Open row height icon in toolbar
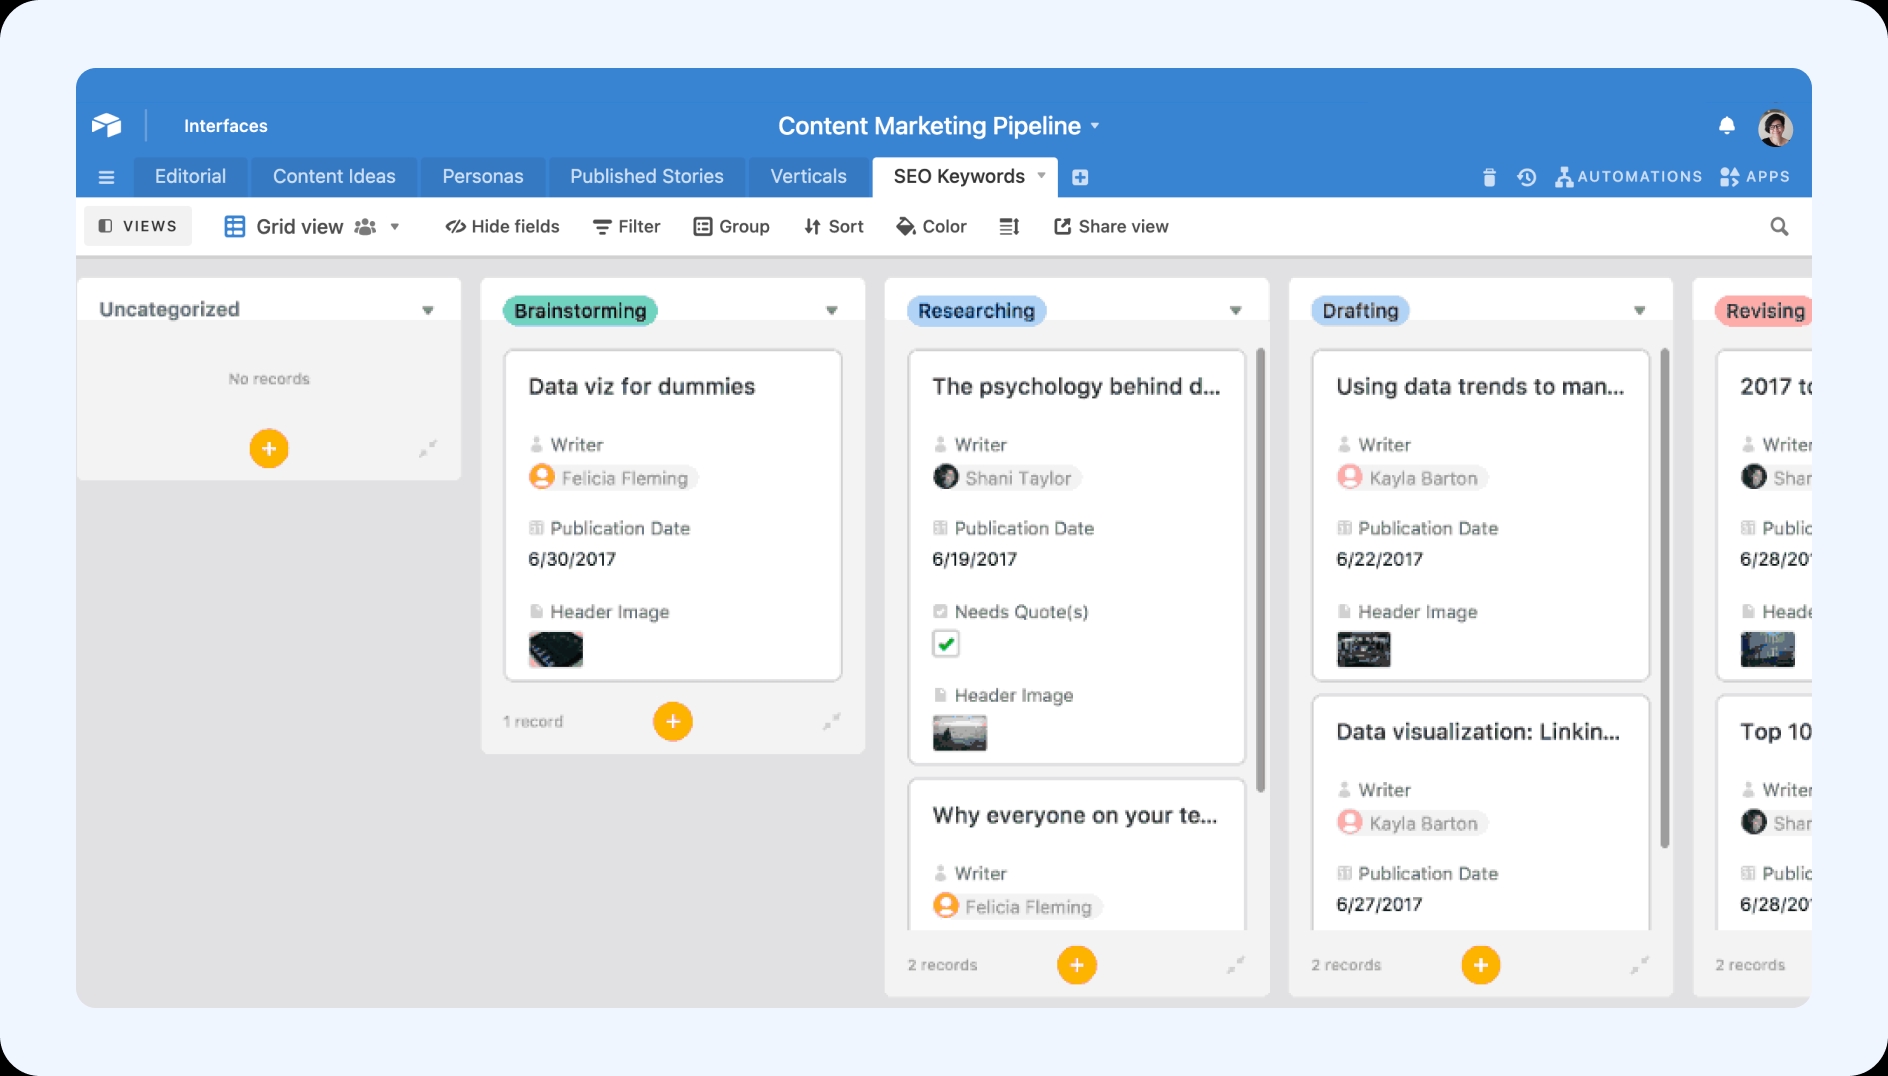 pyautogui.click(x=1009, y=227)
